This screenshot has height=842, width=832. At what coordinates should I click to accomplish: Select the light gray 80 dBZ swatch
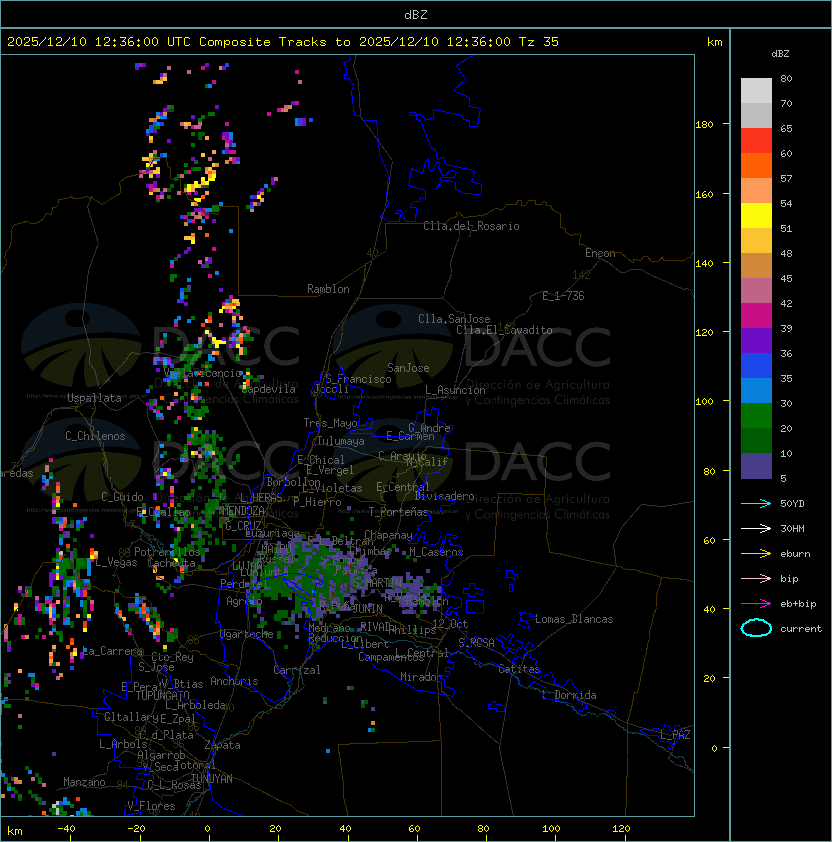(756, 91)
